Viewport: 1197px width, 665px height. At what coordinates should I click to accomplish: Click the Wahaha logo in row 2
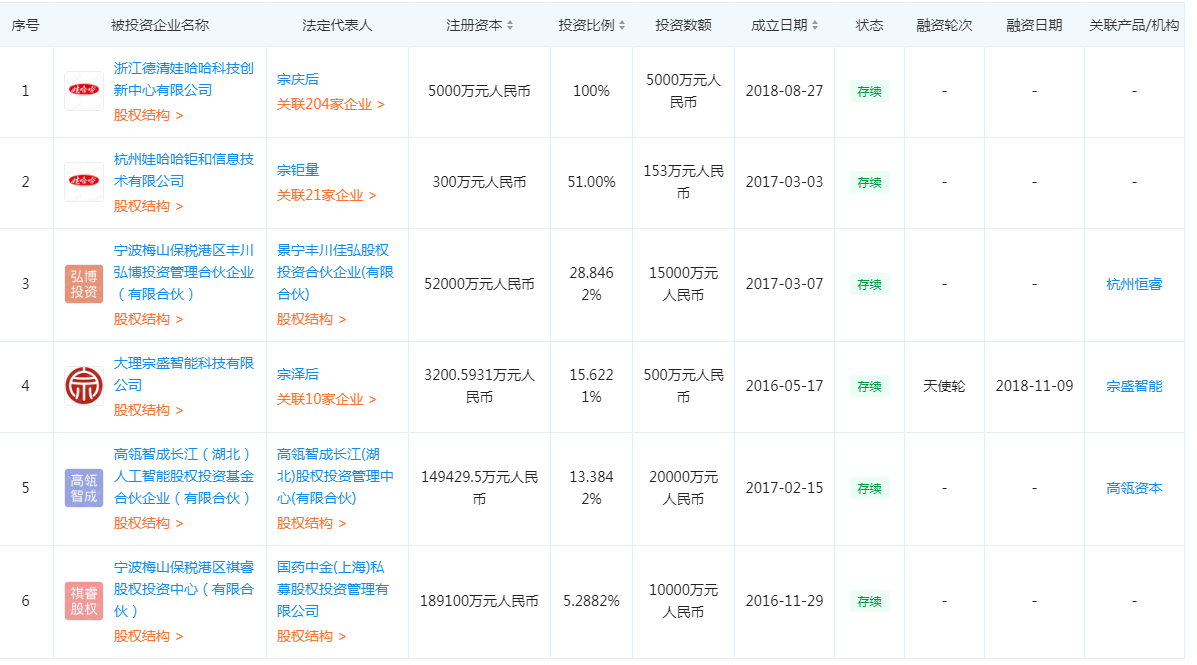coord(84,182)
